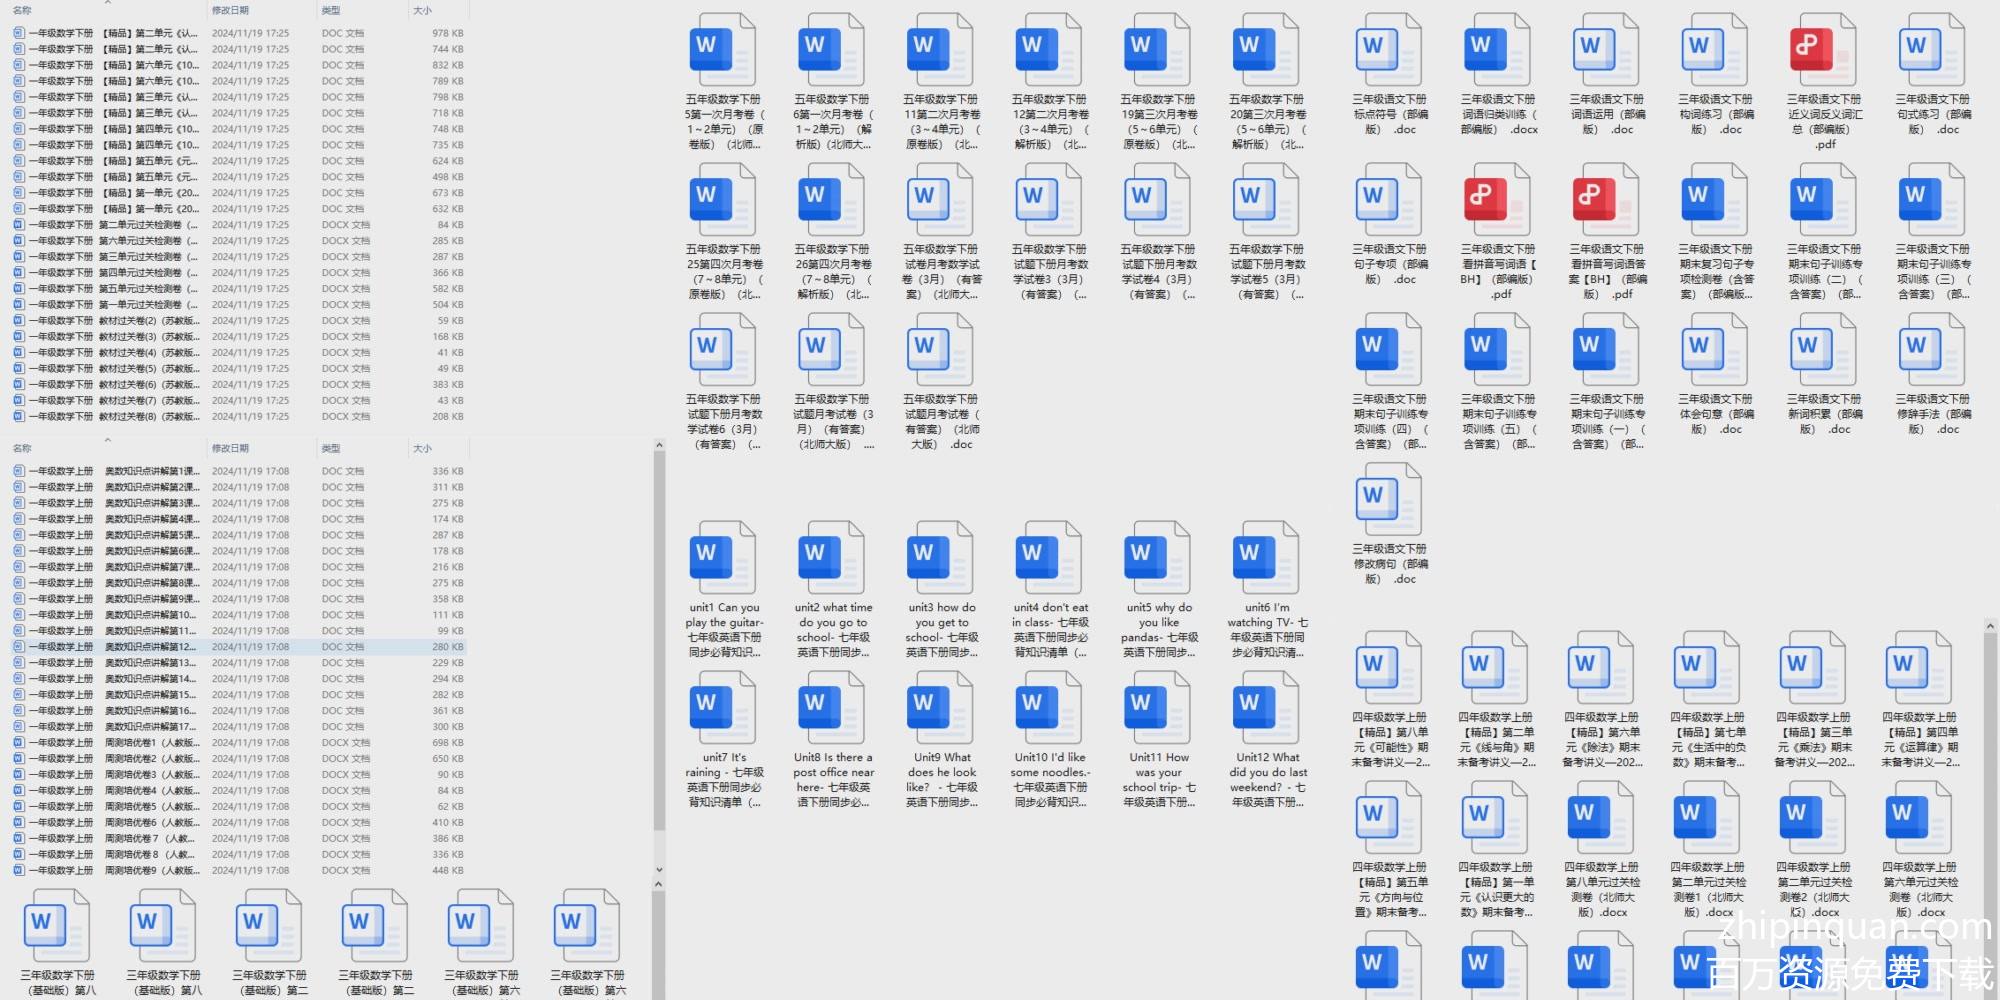
Task: Click scrollbar thumb beside 一年级数学上册 list
Action: pos(658,640)
